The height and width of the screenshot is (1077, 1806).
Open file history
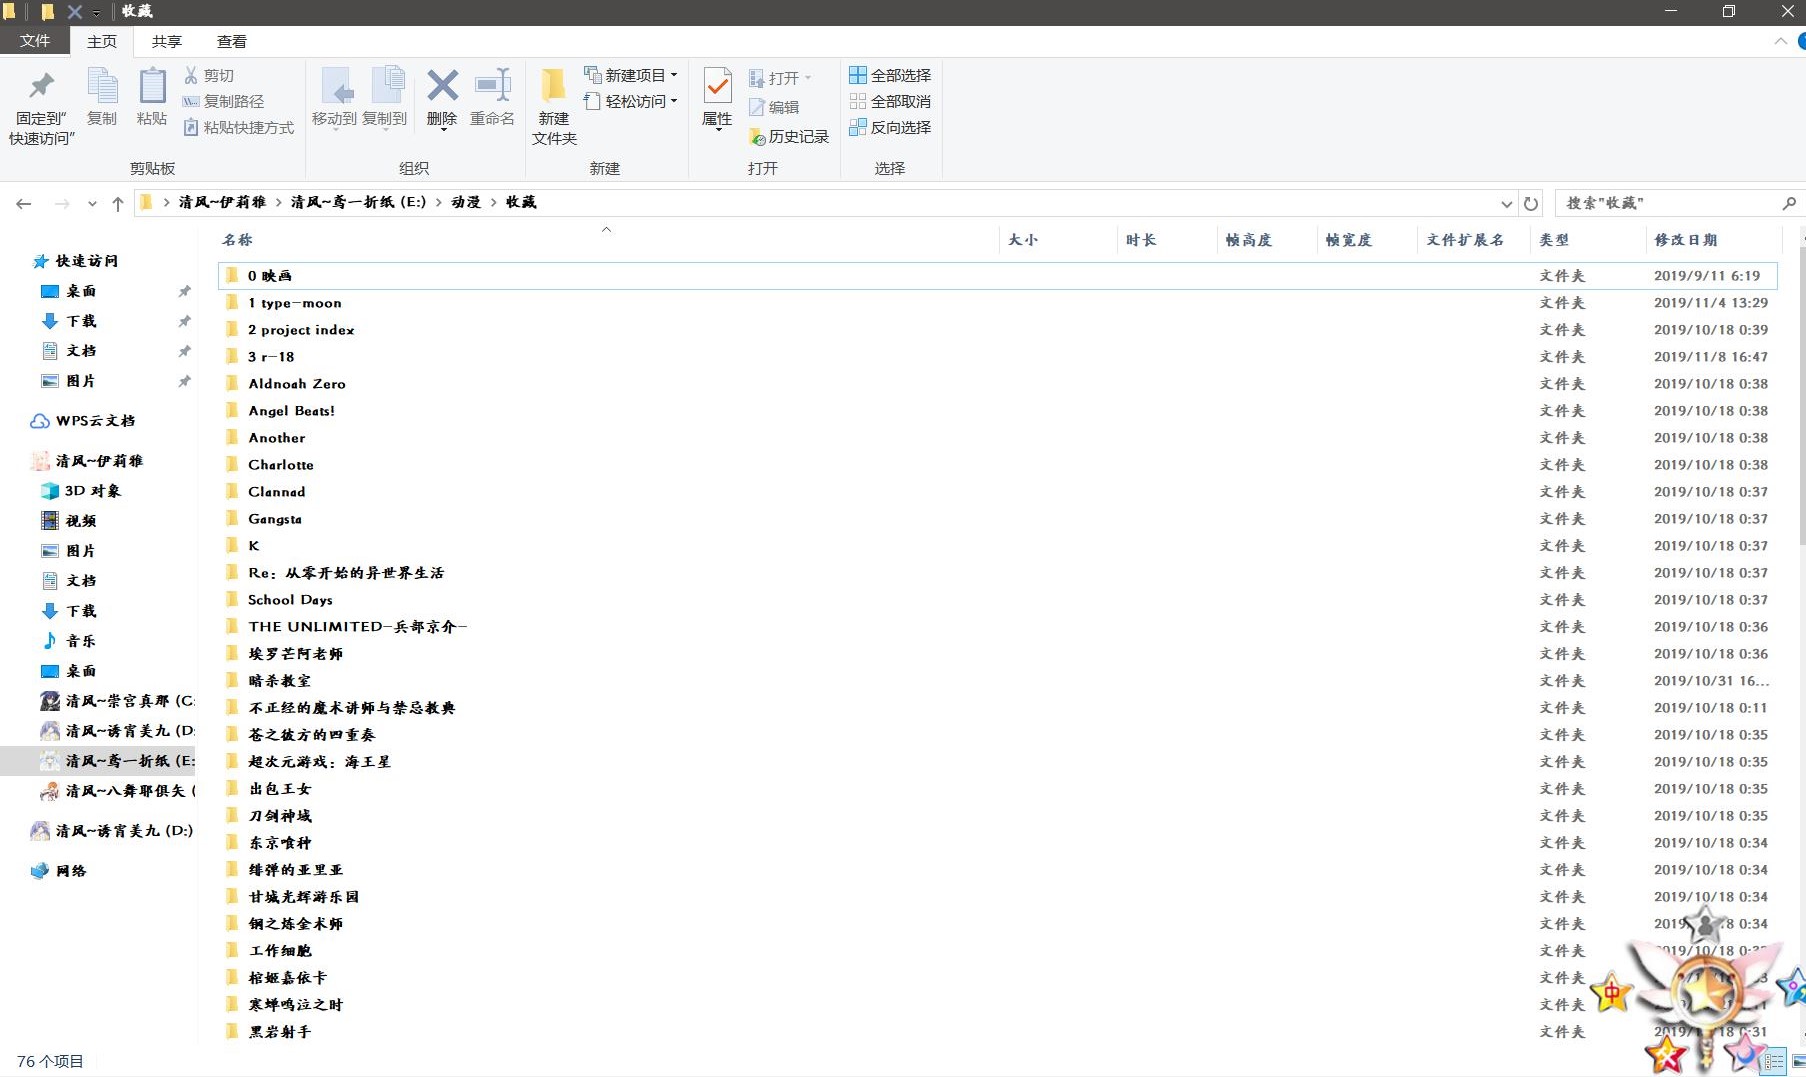point(789,136)
